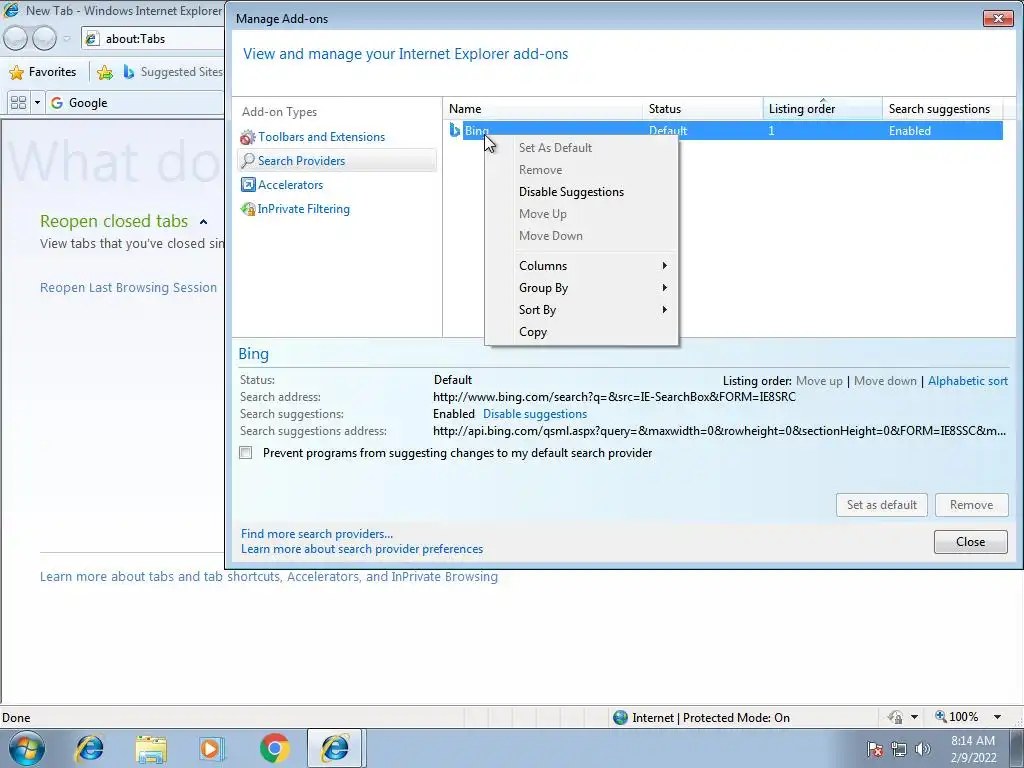Click the InPrivate Filtering status bar icon
Viewport: 1024px width, 768px height.
click(x=895, y=717)
